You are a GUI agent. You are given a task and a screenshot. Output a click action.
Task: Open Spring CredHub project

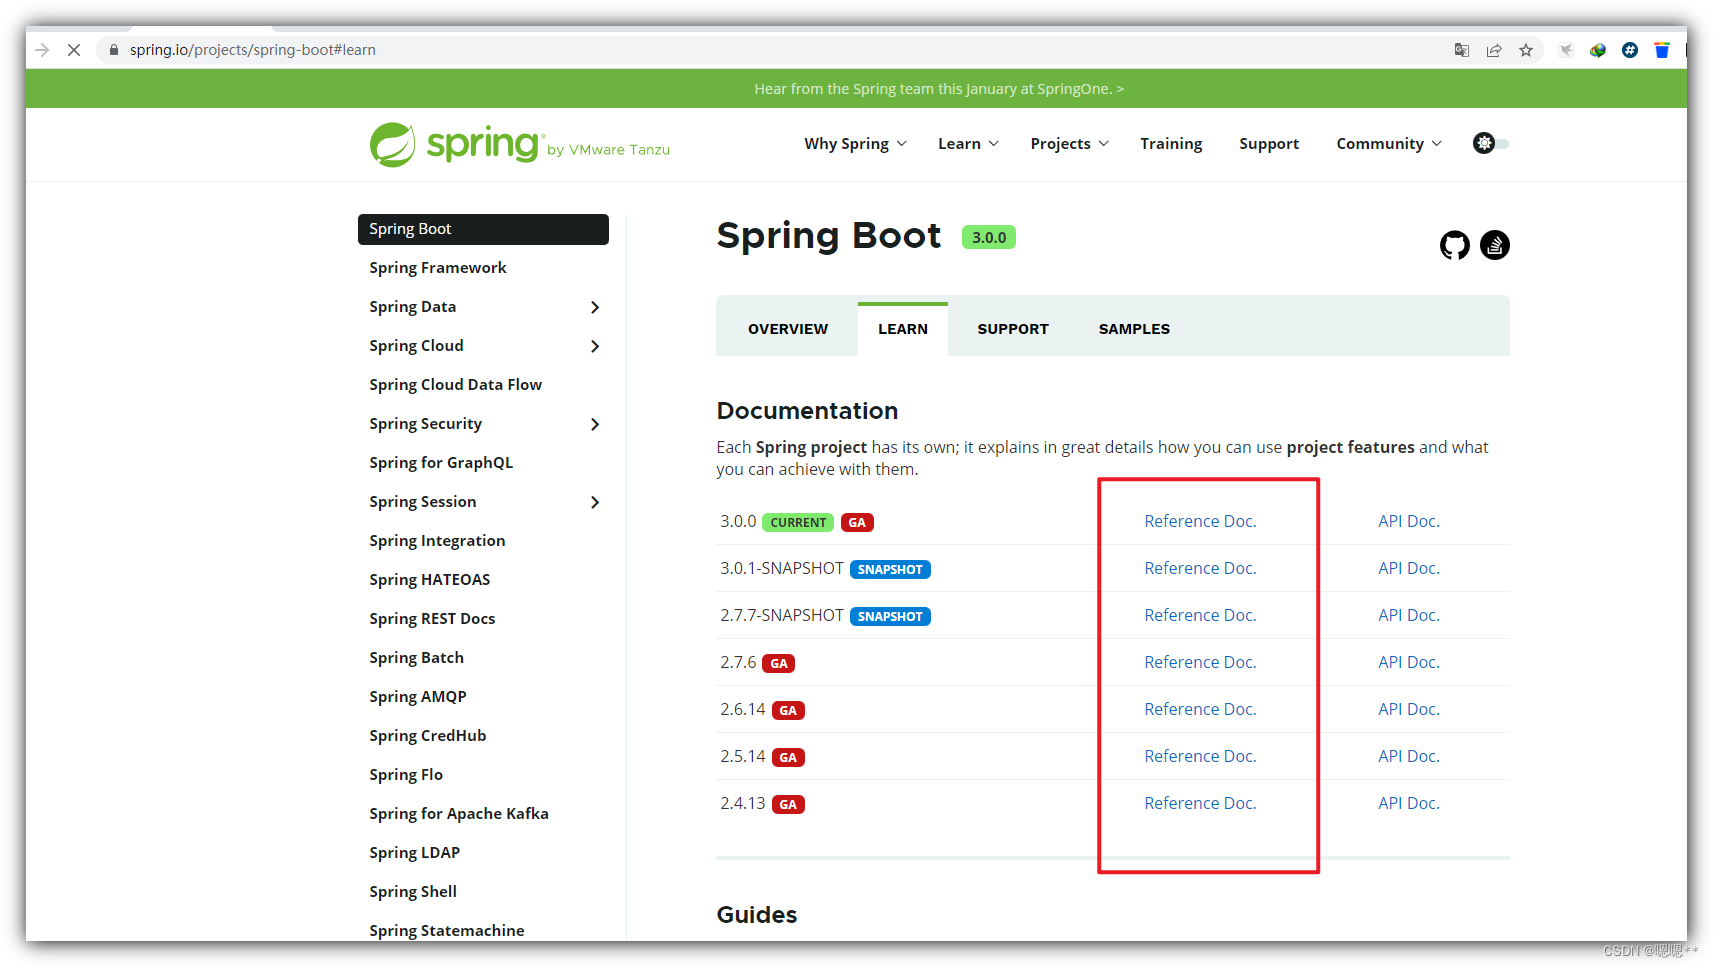(x=428, y=736)
